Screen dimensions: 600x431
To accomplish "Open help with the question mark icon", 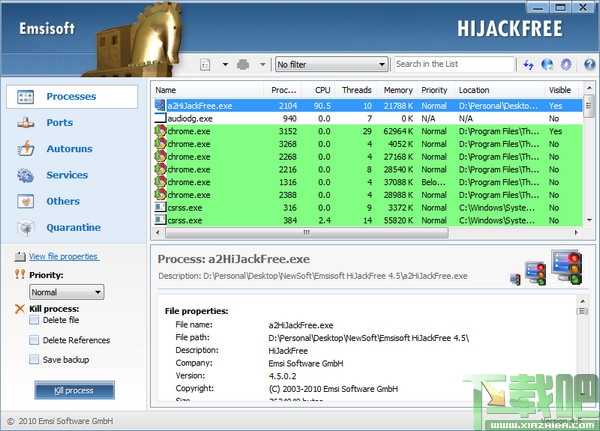I will tap(590, 64).
